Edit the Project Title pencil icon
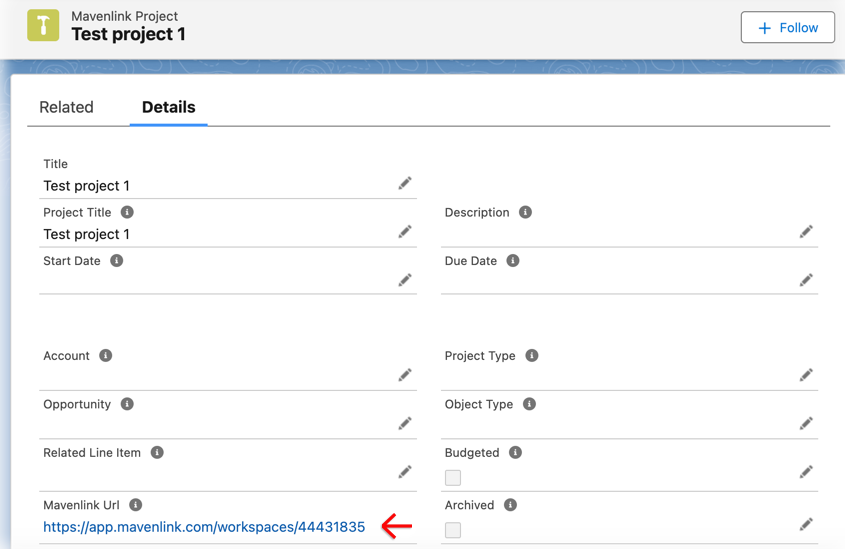The width and height of the screenshot is (845, 549). [405, 232]
